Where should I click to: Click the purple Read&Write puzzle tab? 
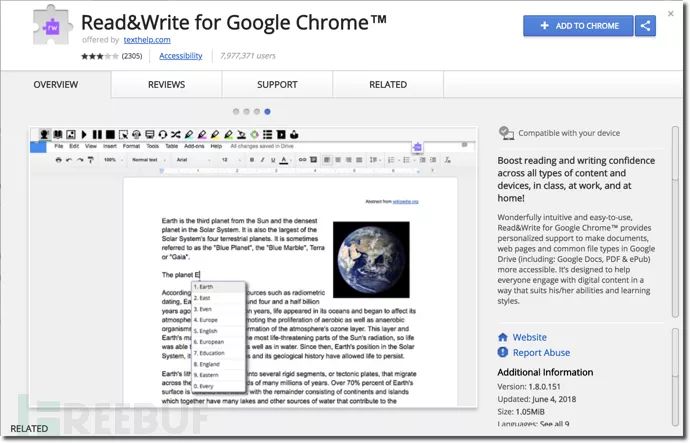coord(417,147)
